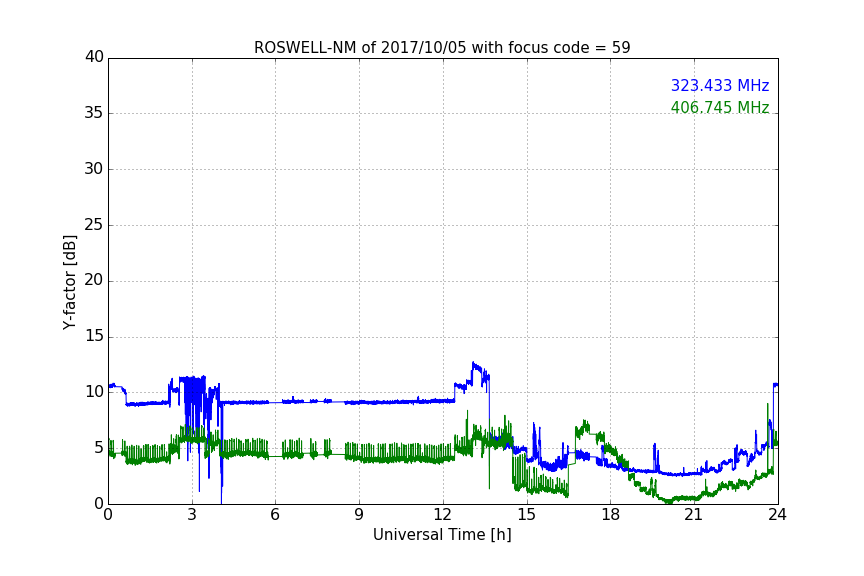Click the Y-factor [dB] axis label
The image size is (864, 576).
pyautogui.click(x=69, y=282)
